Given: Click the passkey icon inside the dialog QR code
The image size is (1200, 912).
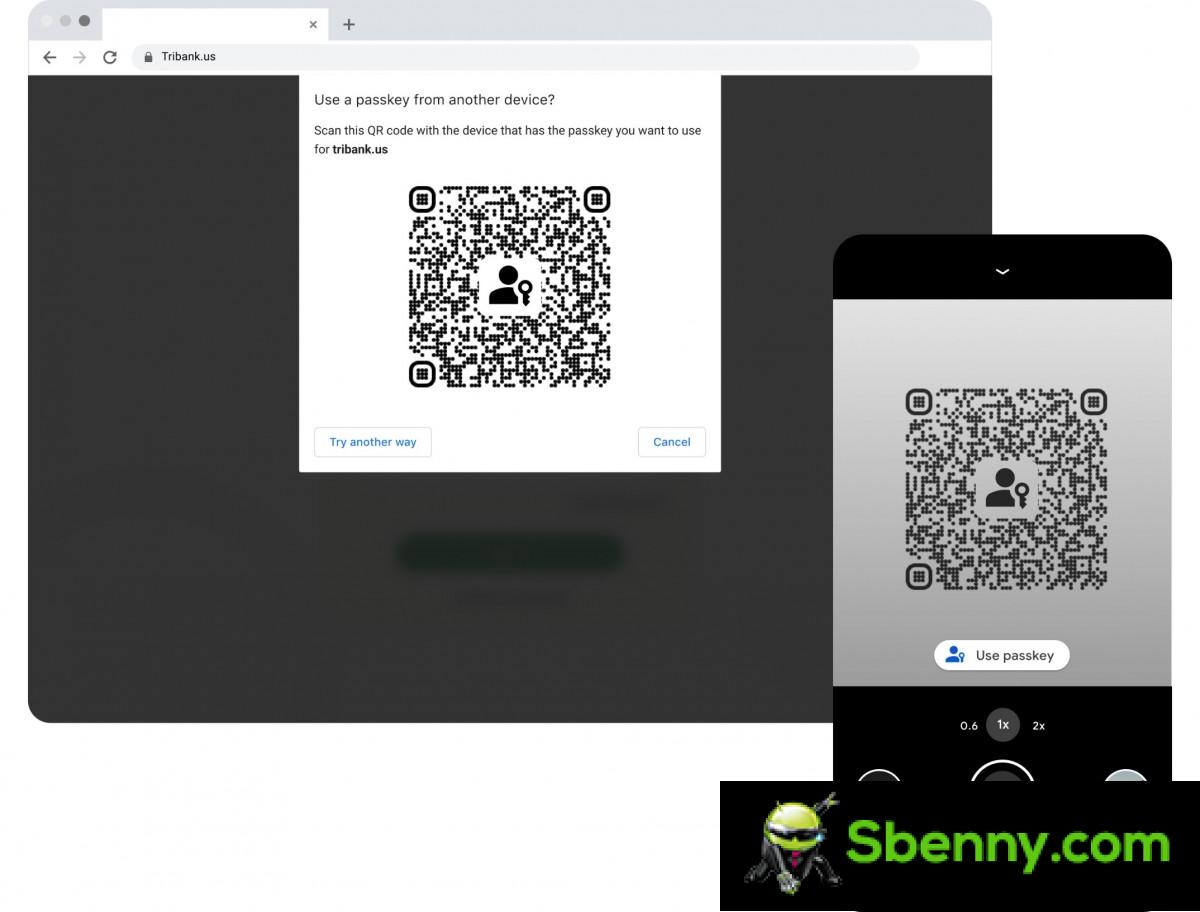Looking at the screenshot, I should pos(510,286).
